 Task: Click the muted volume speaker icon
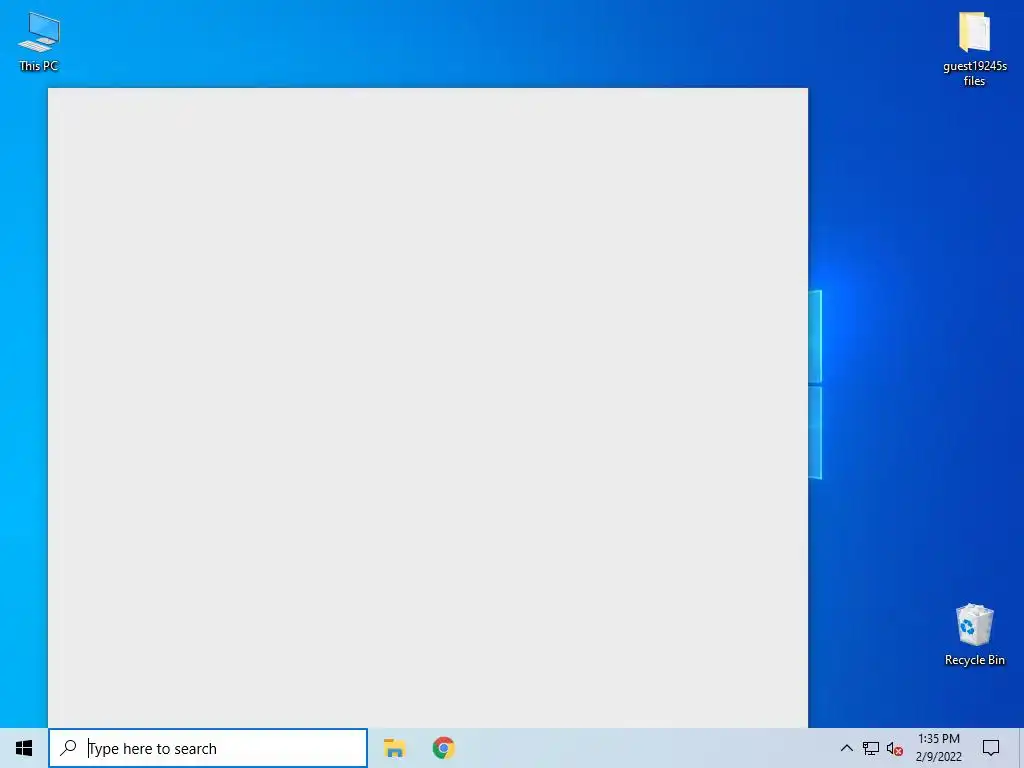pos(895,748)
